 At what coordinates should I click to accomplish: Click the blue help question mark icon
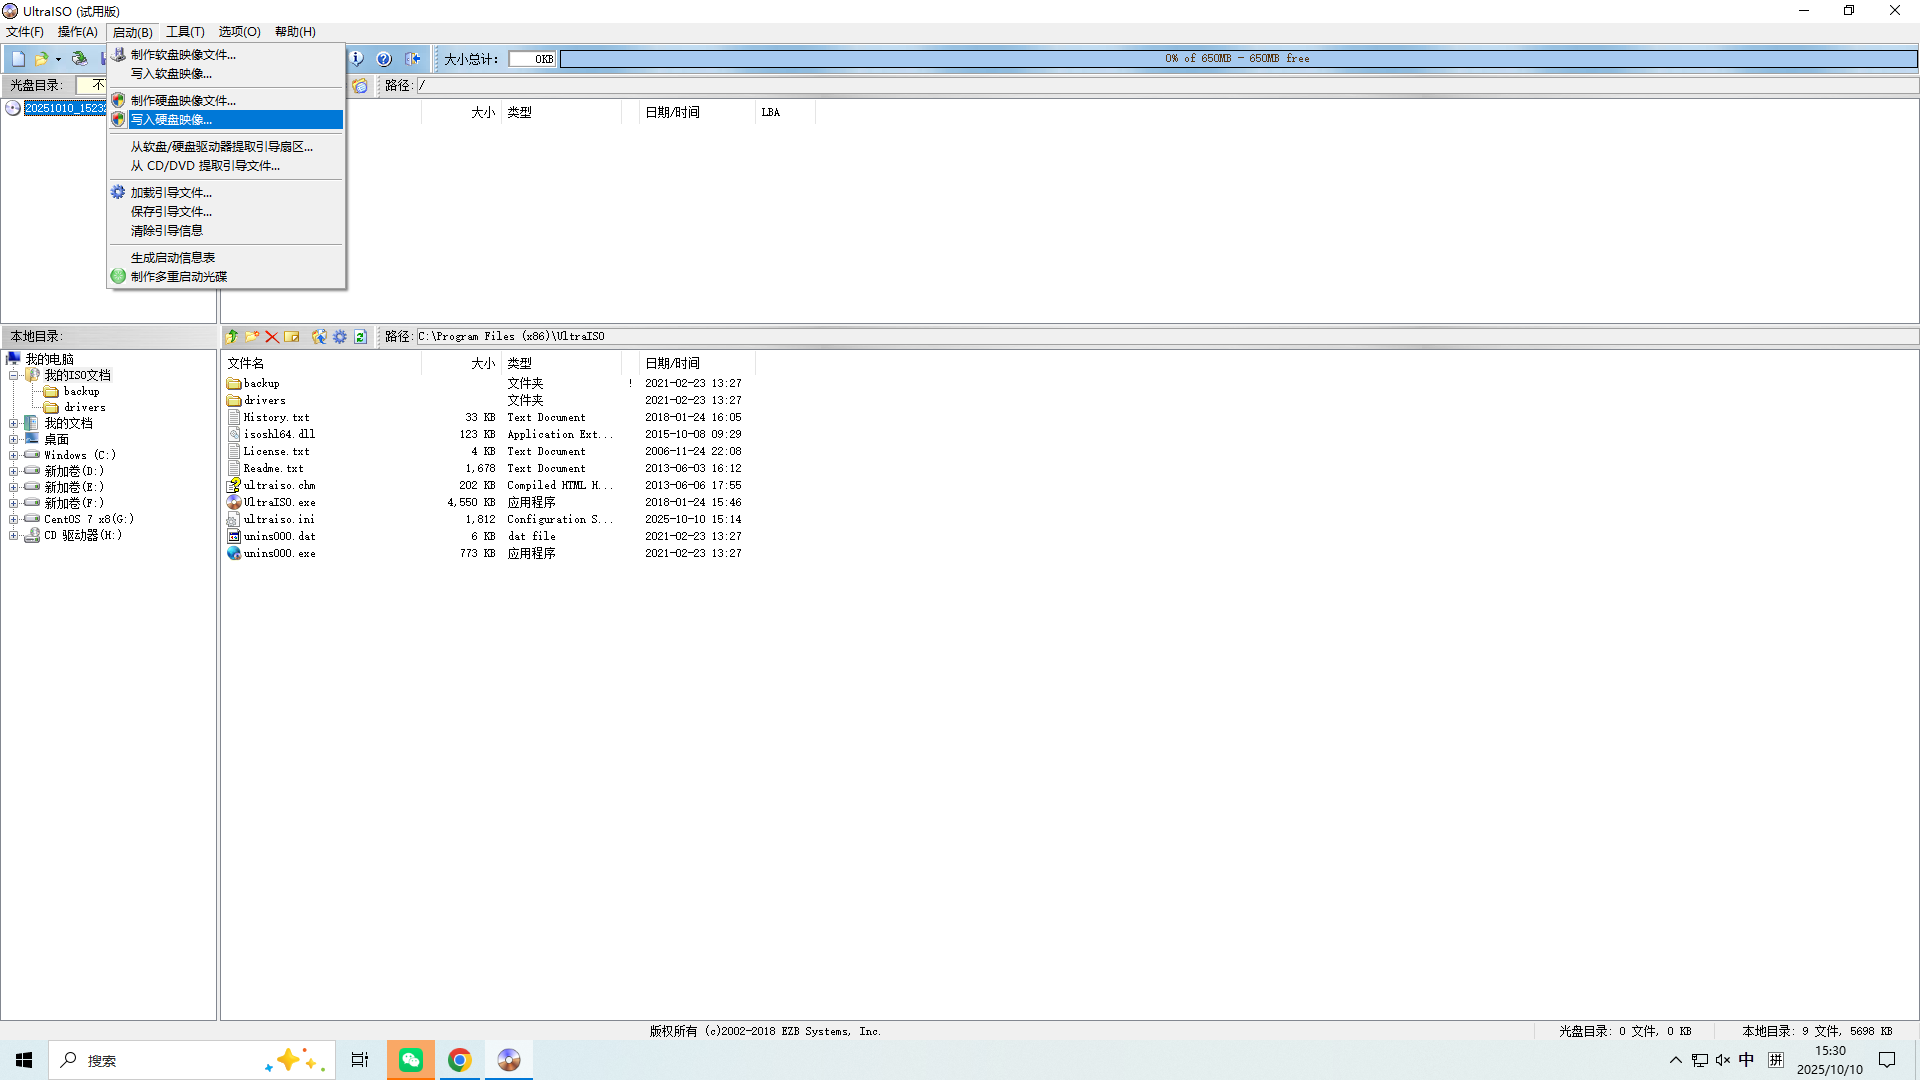384,59
